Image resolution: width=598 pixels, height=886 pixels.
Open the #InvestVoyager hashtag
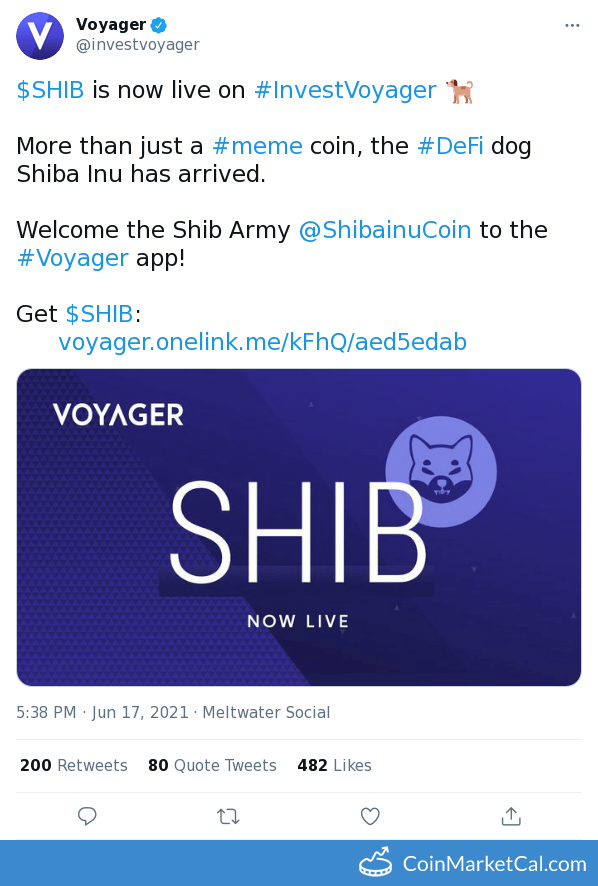(344, 90)
